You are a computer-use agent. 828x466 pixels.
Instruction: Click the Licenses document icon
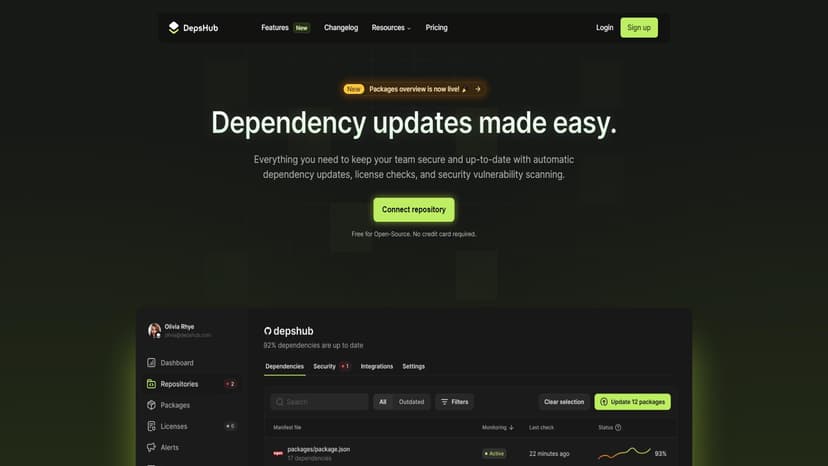click(x=152, y=426)
